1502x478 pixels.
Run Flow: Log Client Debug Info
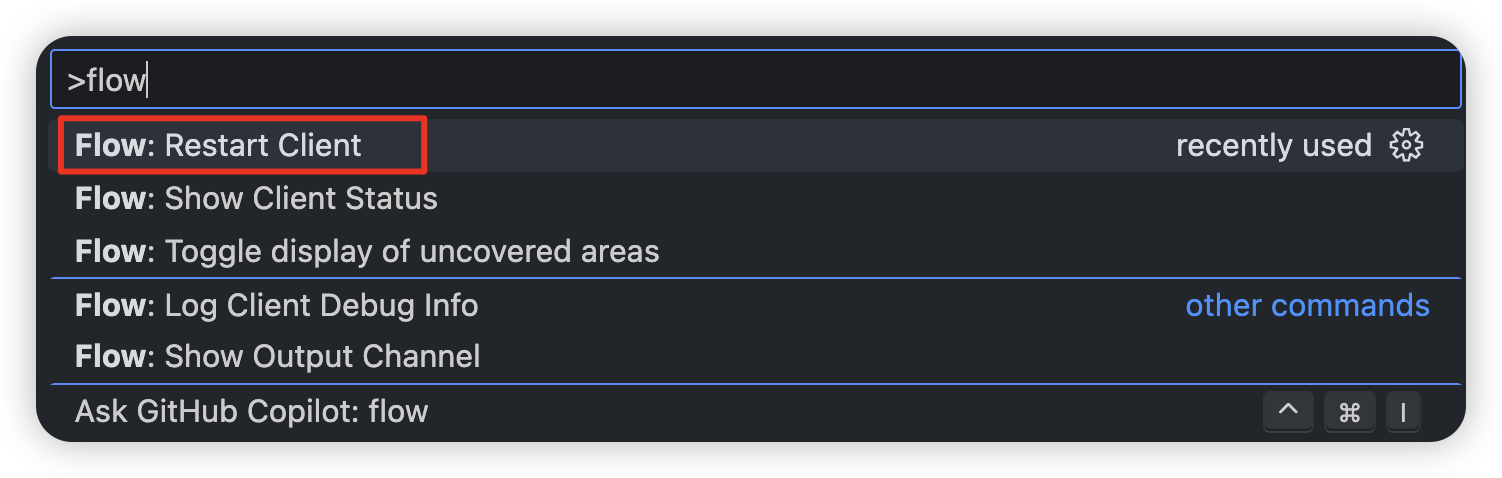pyautogui.click(x=320, y=305)
